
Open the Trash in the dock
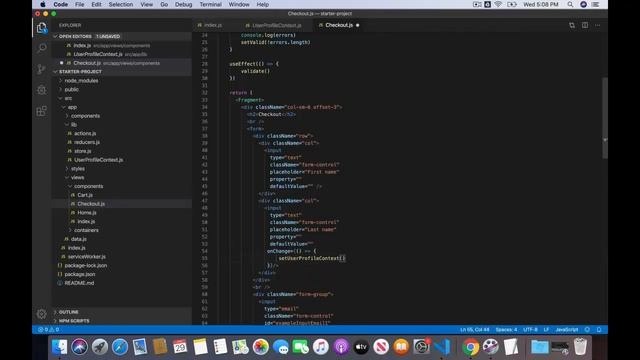(580, 347)
